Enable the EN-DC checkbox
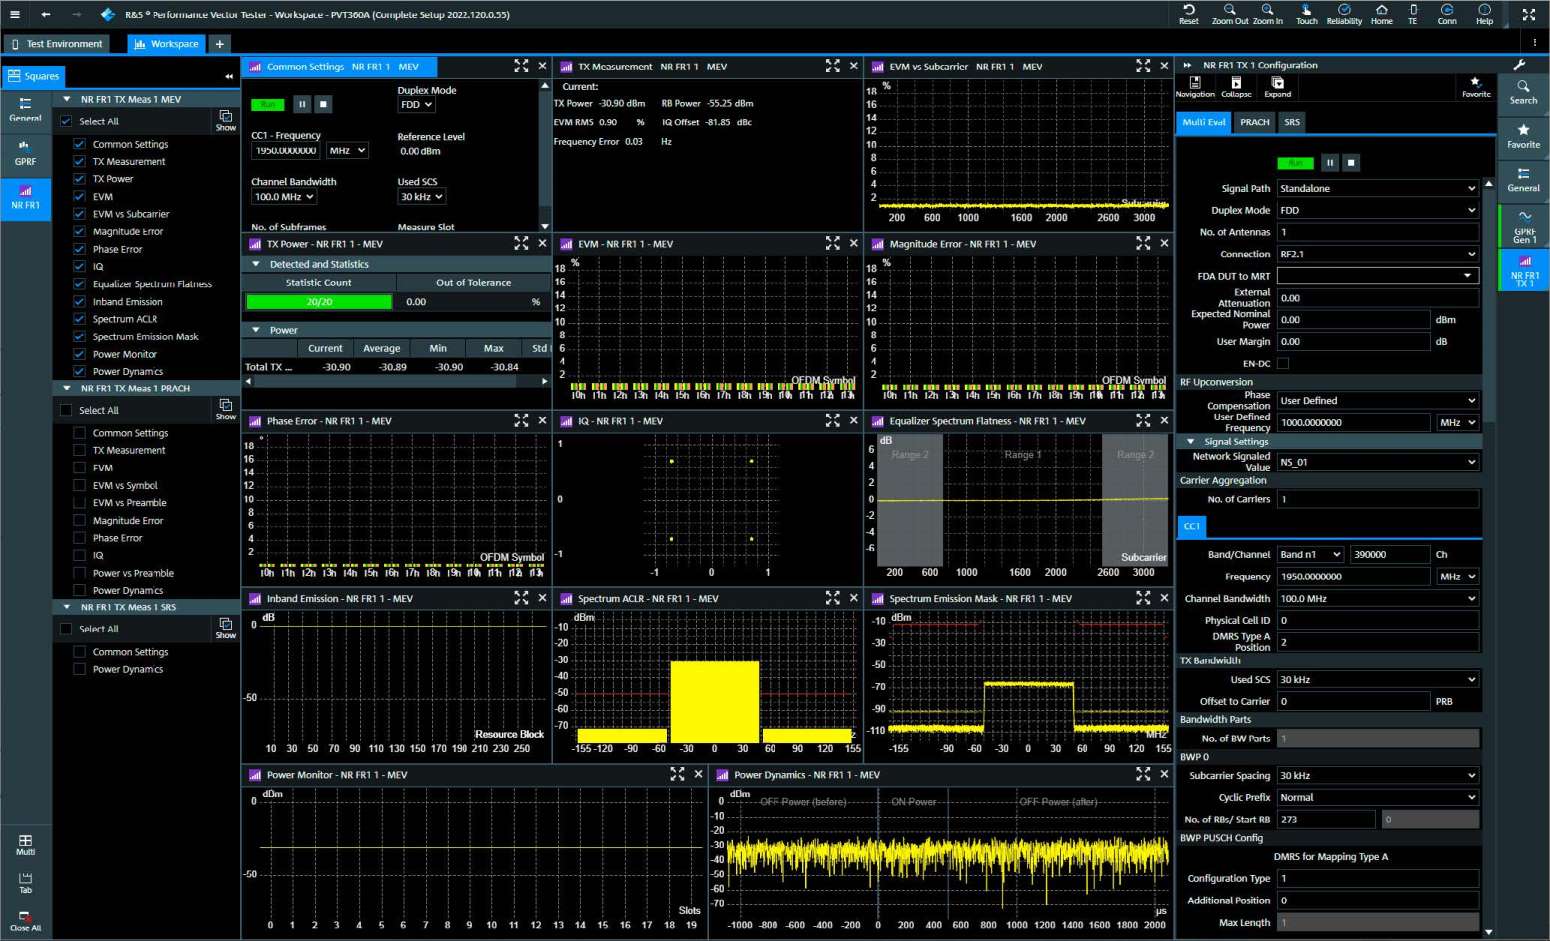The width and height of the screenshot is (1550, 941). click(1283, 364)
